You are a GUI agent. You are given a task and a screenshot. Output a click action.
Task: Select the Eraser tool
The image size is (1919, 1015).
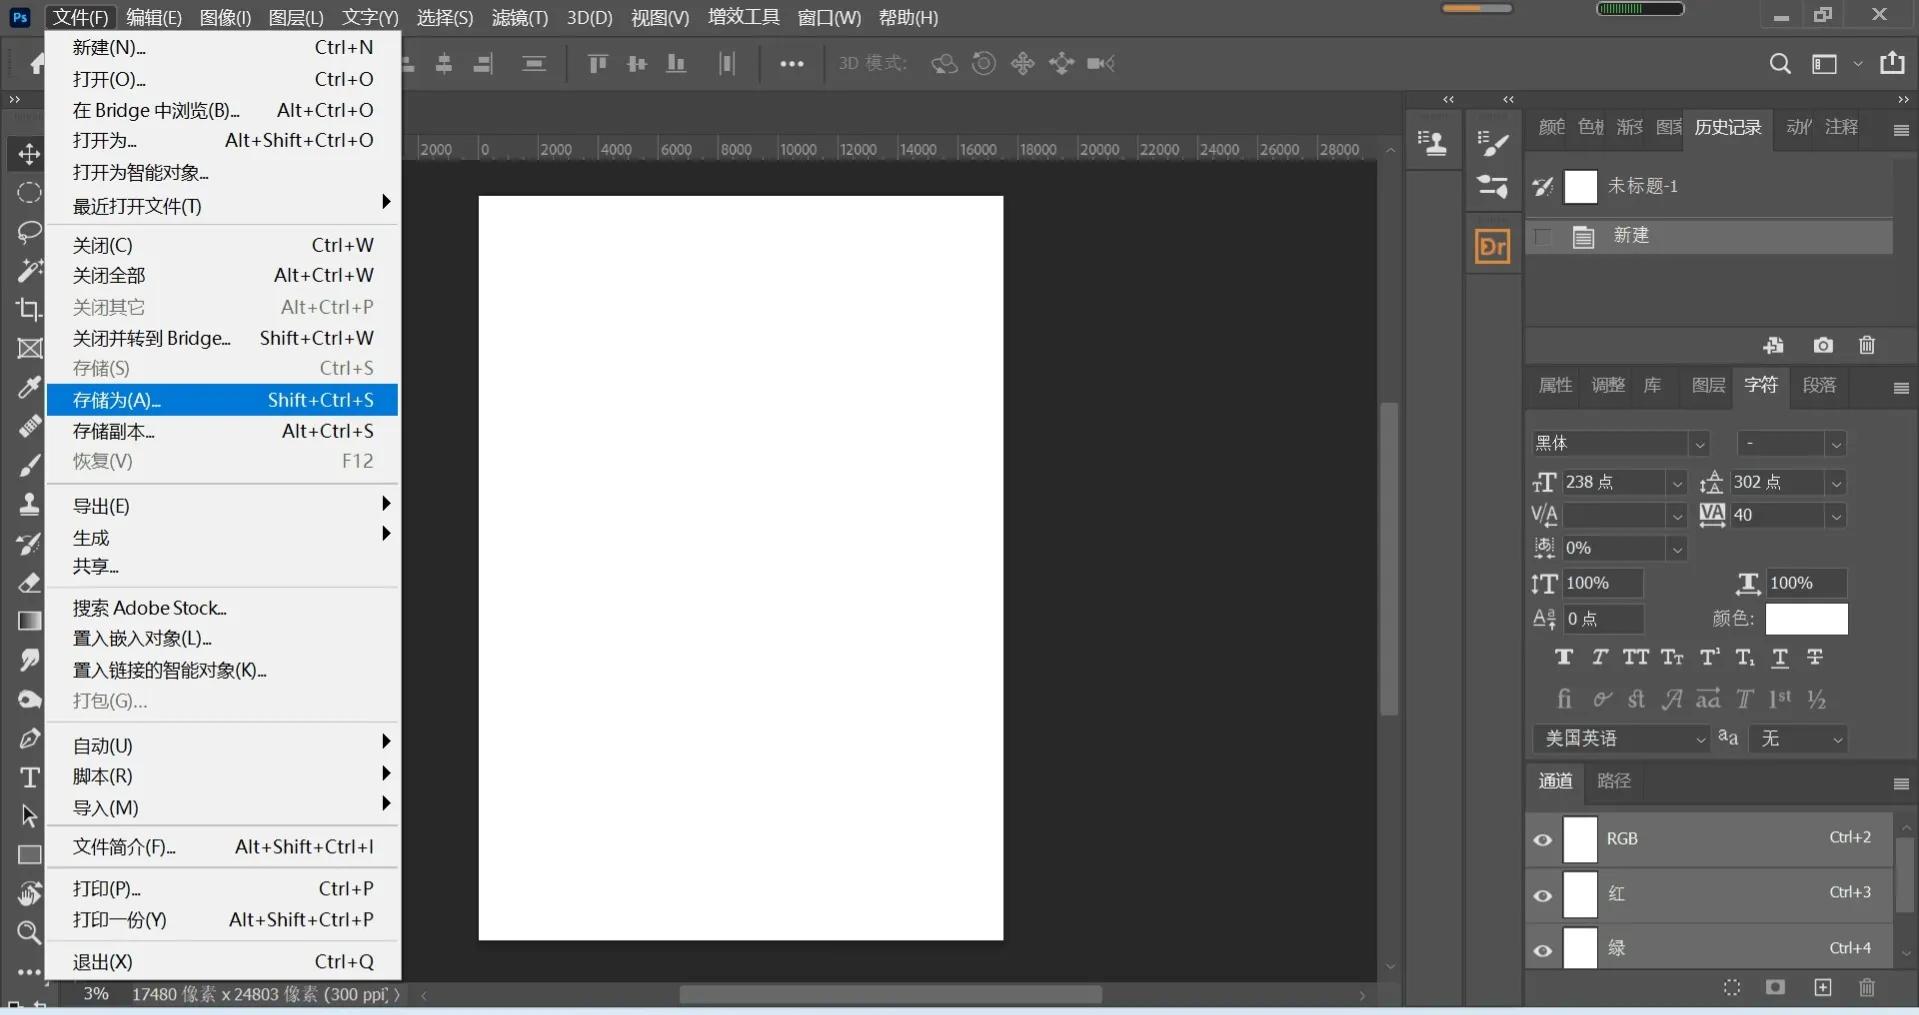click(29, 583)
